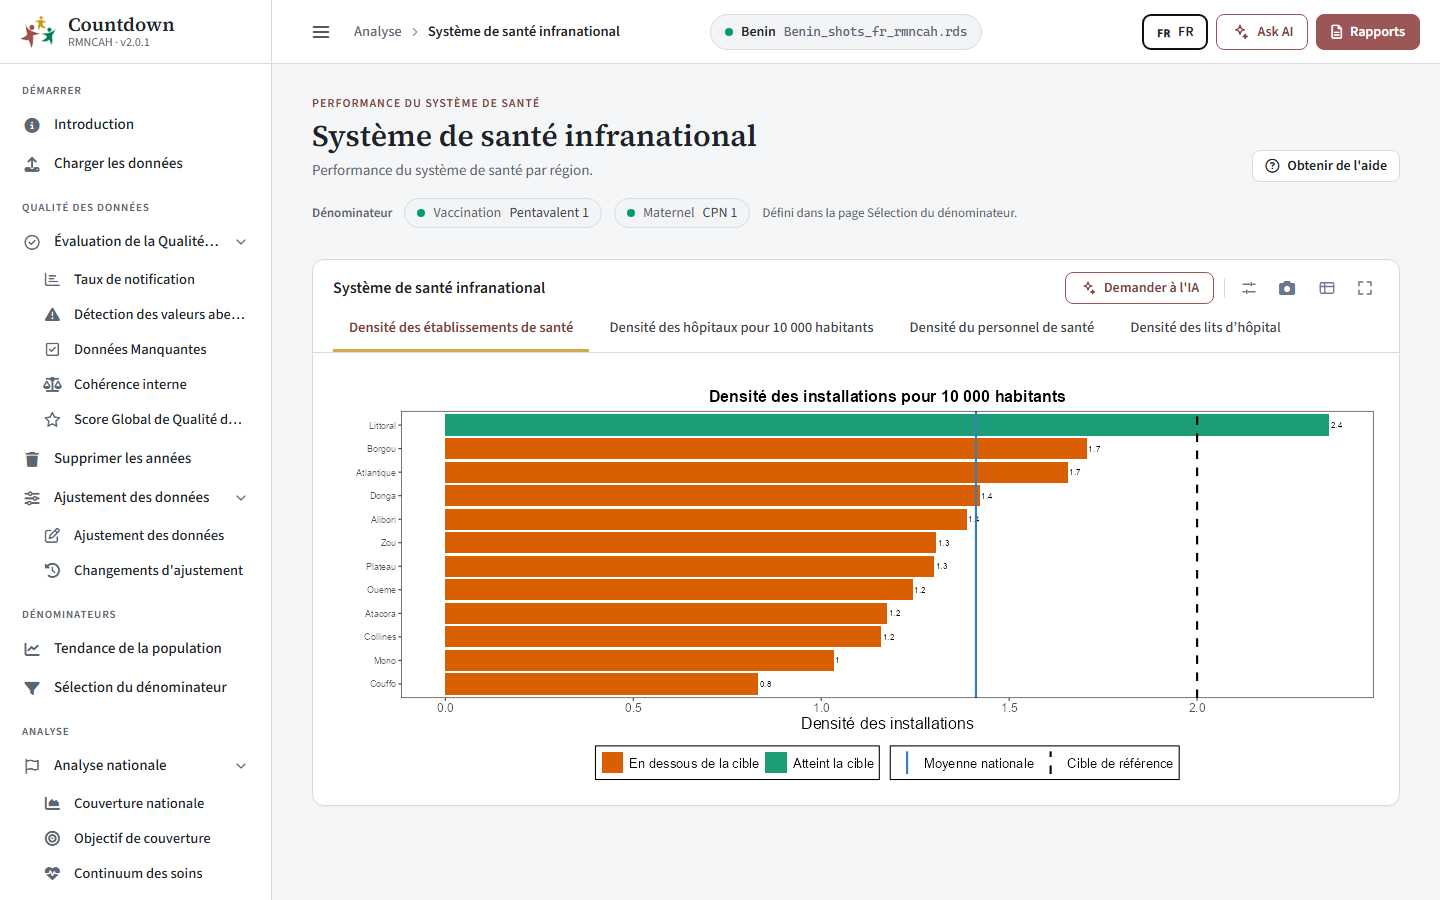Open the Ask AI button
Viewport: 1440px width, 900px height.
click(1262, 32)
